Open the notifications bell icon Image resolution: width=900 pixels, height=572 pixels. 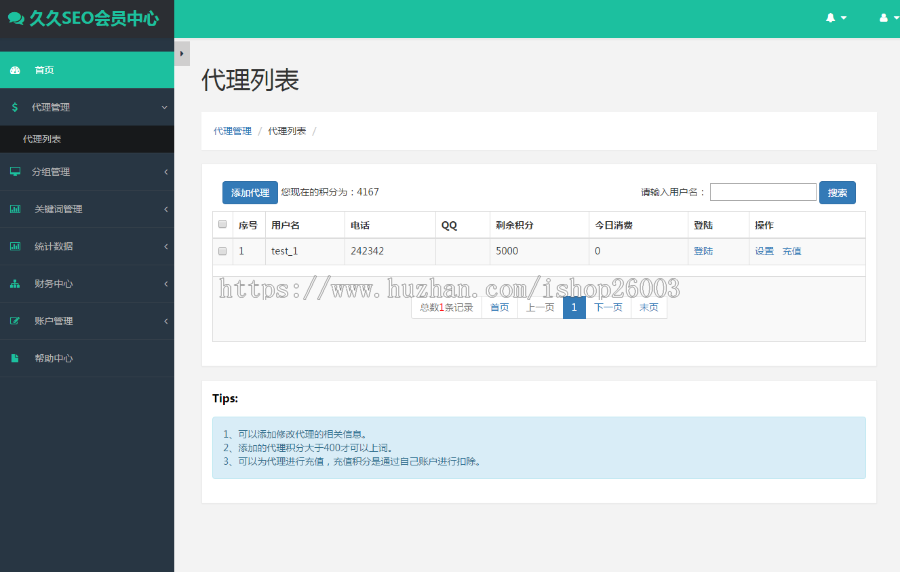(830, 18)
